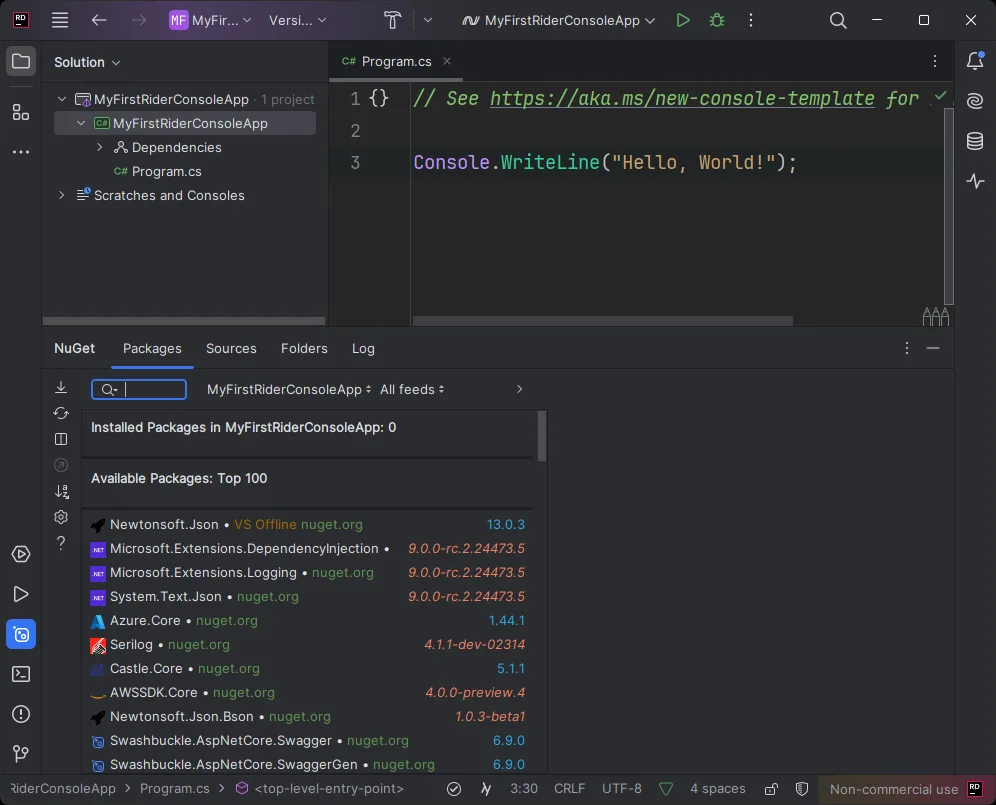Toggle NuGet details pane layout icon
Image resolution: width=996 pixels, height=805 pixels.
point(61,439)
